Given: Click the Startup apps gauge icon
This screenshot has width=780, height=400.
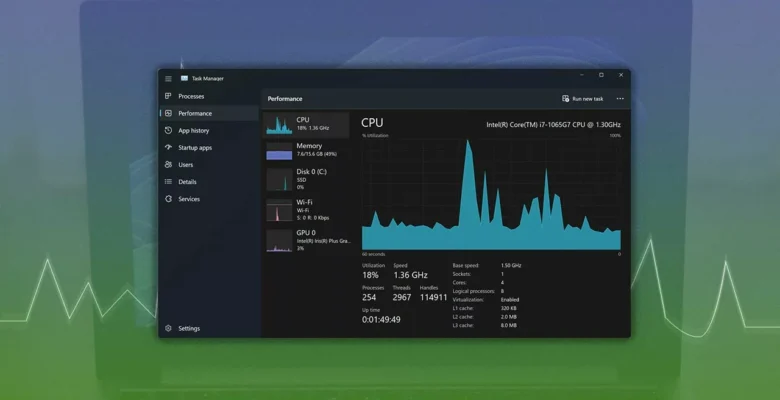Looking at the screenshot, I should click(168, 147).
